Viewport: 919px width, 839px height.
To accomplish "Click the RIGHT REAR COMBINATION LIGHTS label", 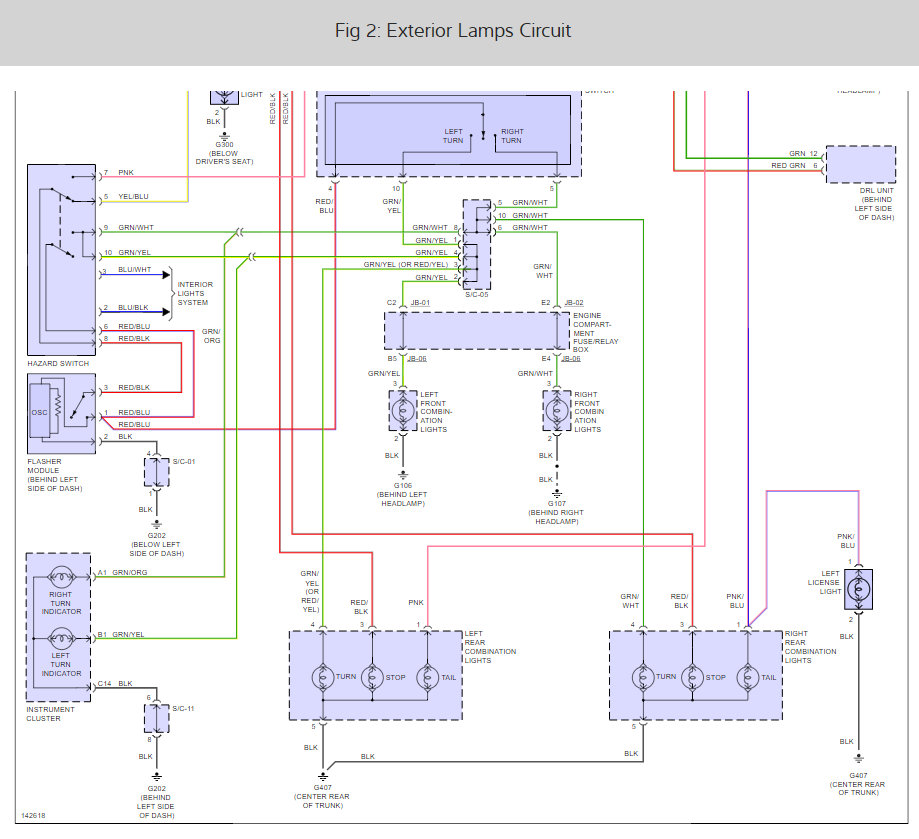I will (x=811, y=647).
